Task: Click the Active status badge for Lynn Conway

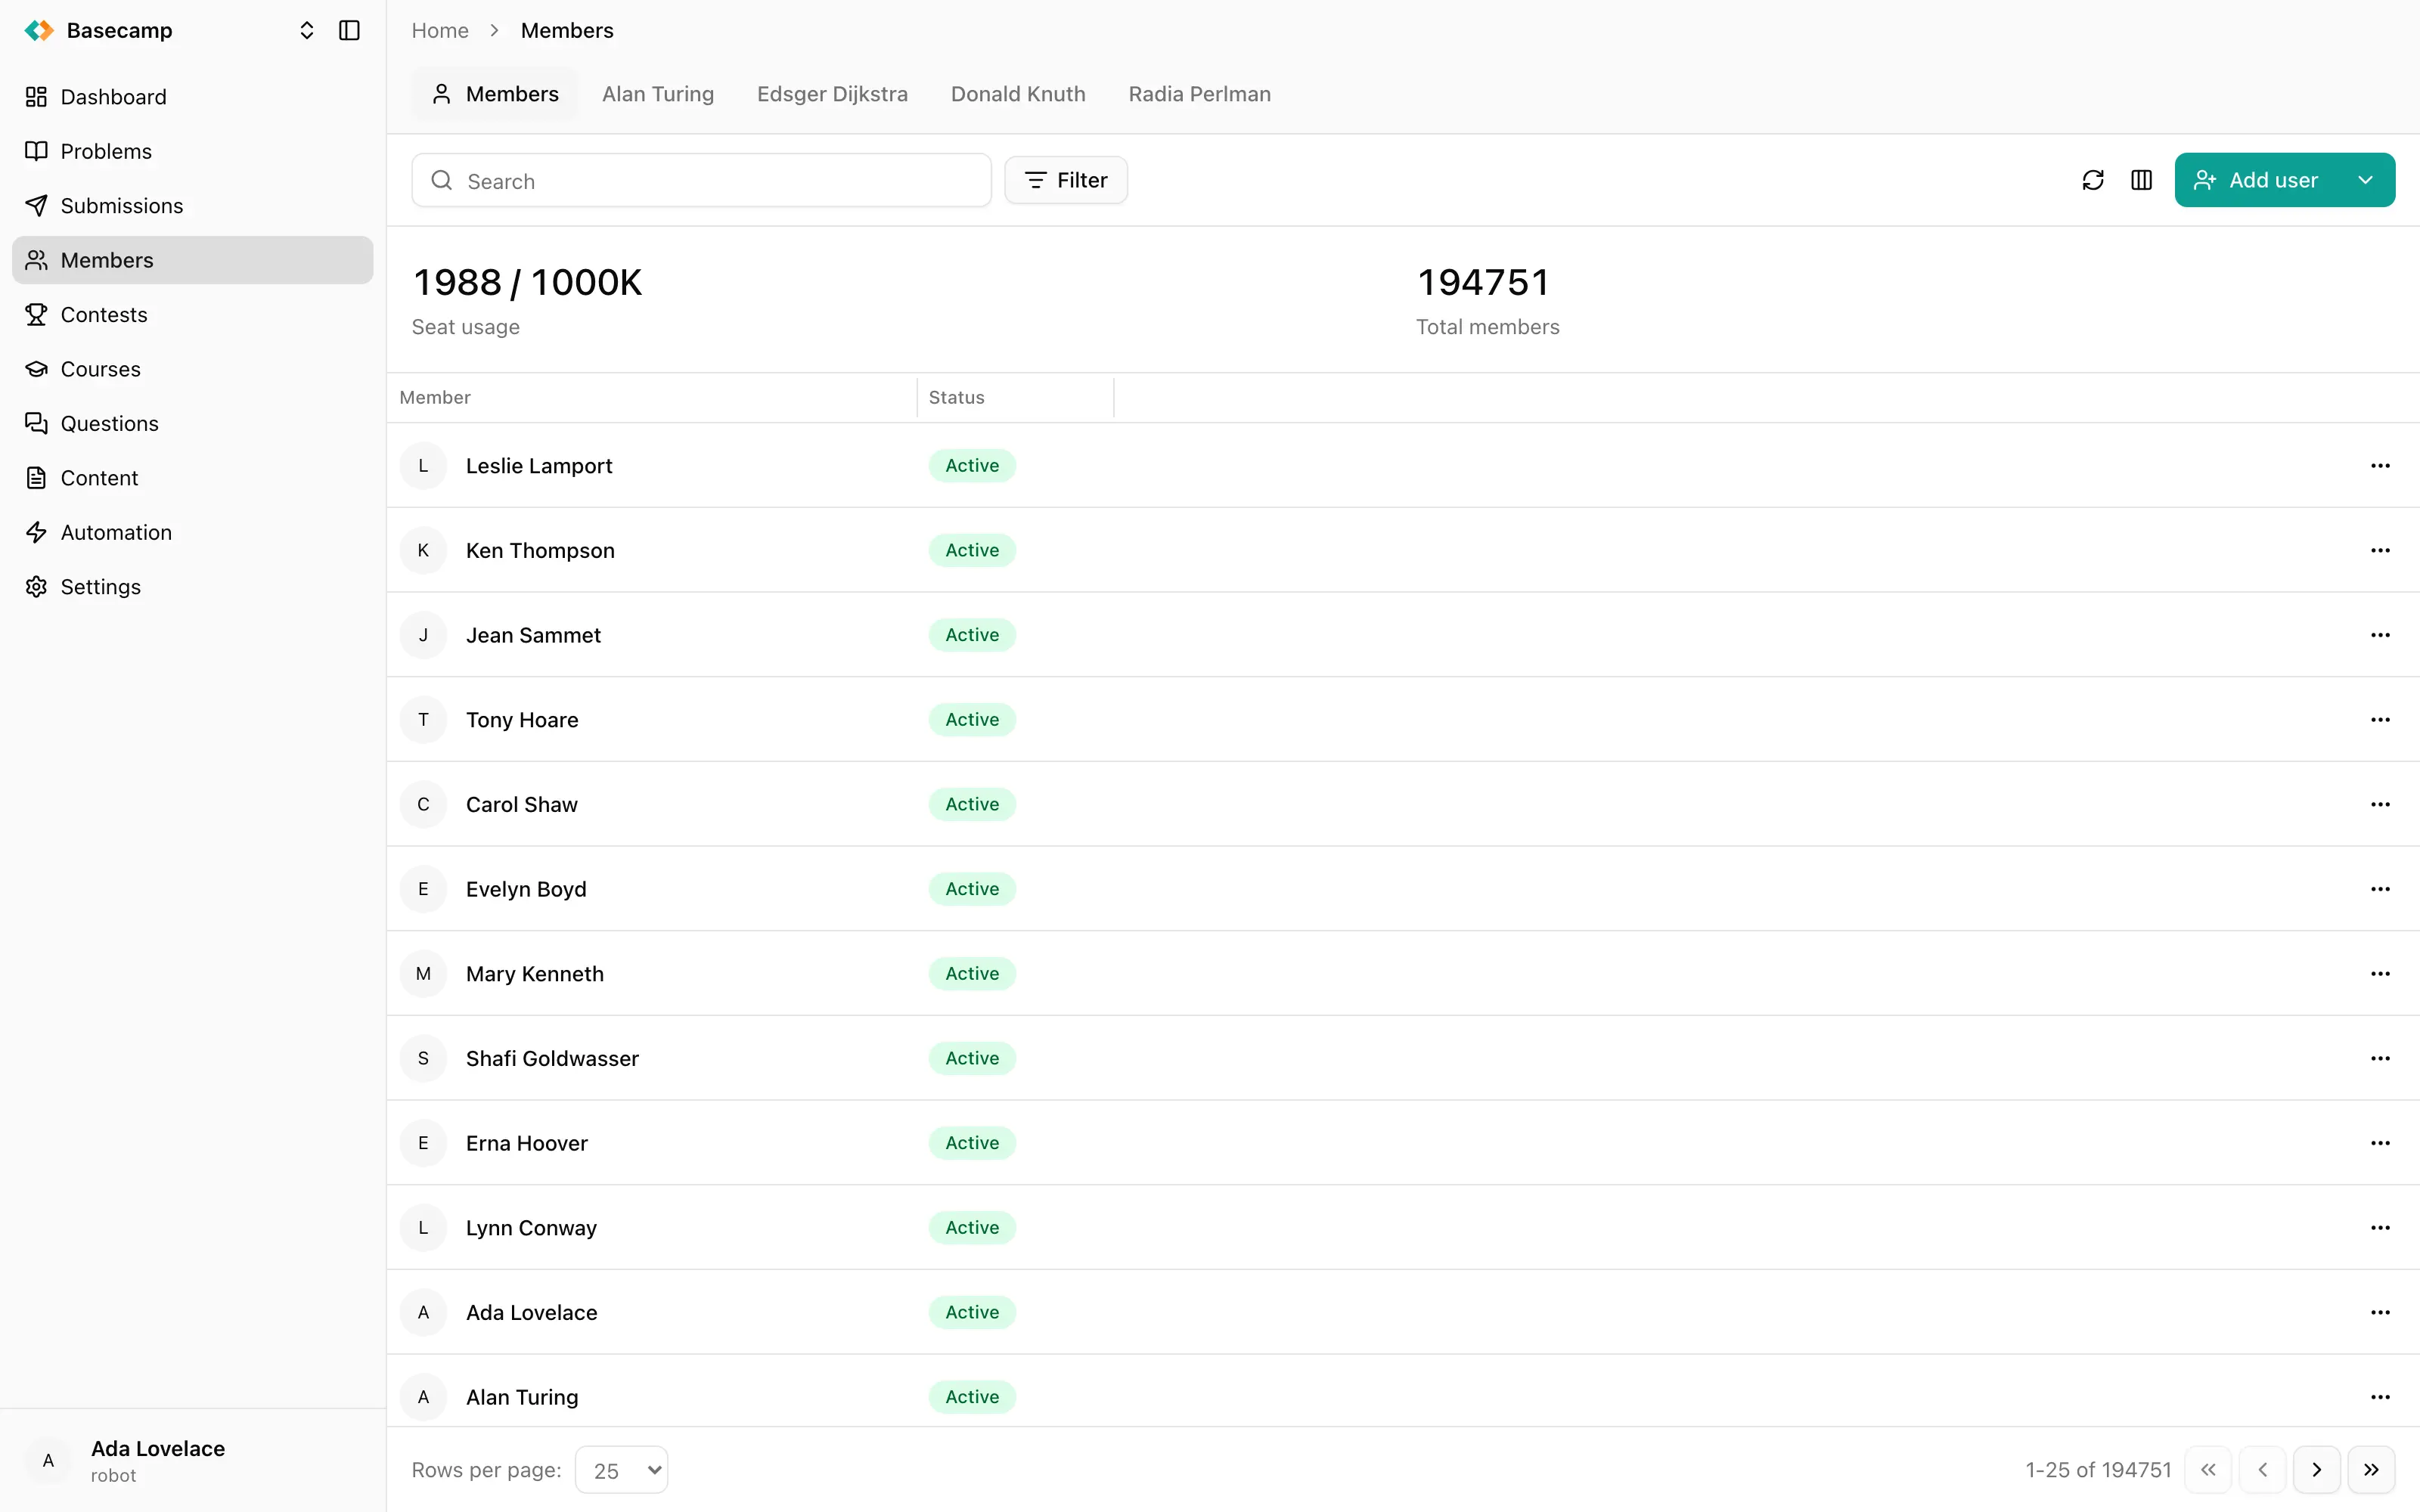Action: click(x=972, y=1228)
